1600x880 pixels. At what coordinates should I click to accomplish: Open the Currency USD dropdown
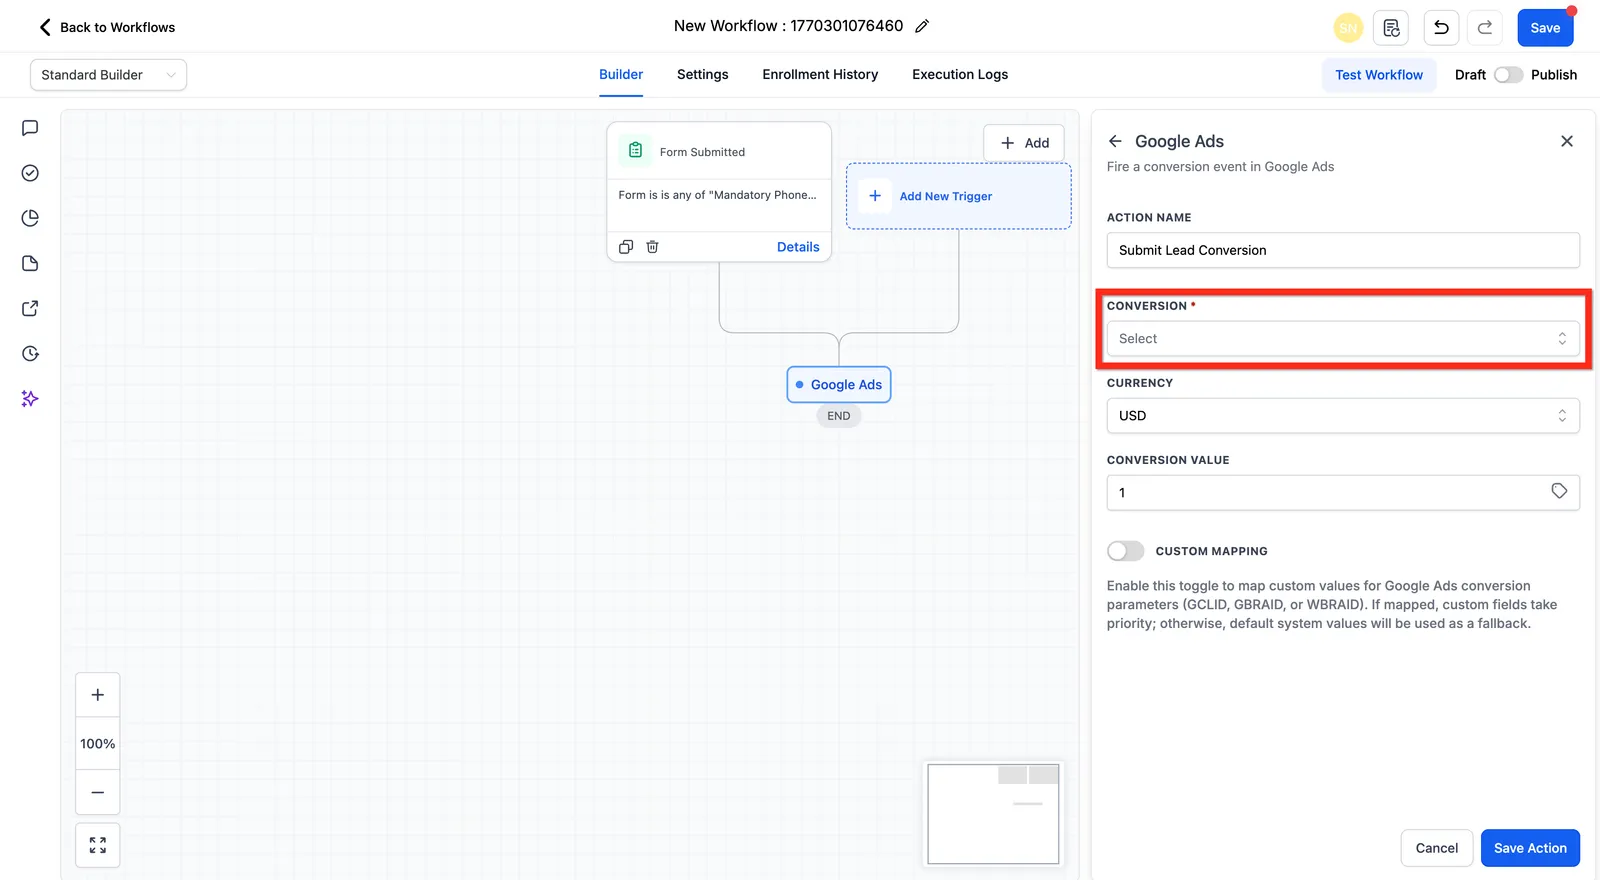[x=1343, y=416]
